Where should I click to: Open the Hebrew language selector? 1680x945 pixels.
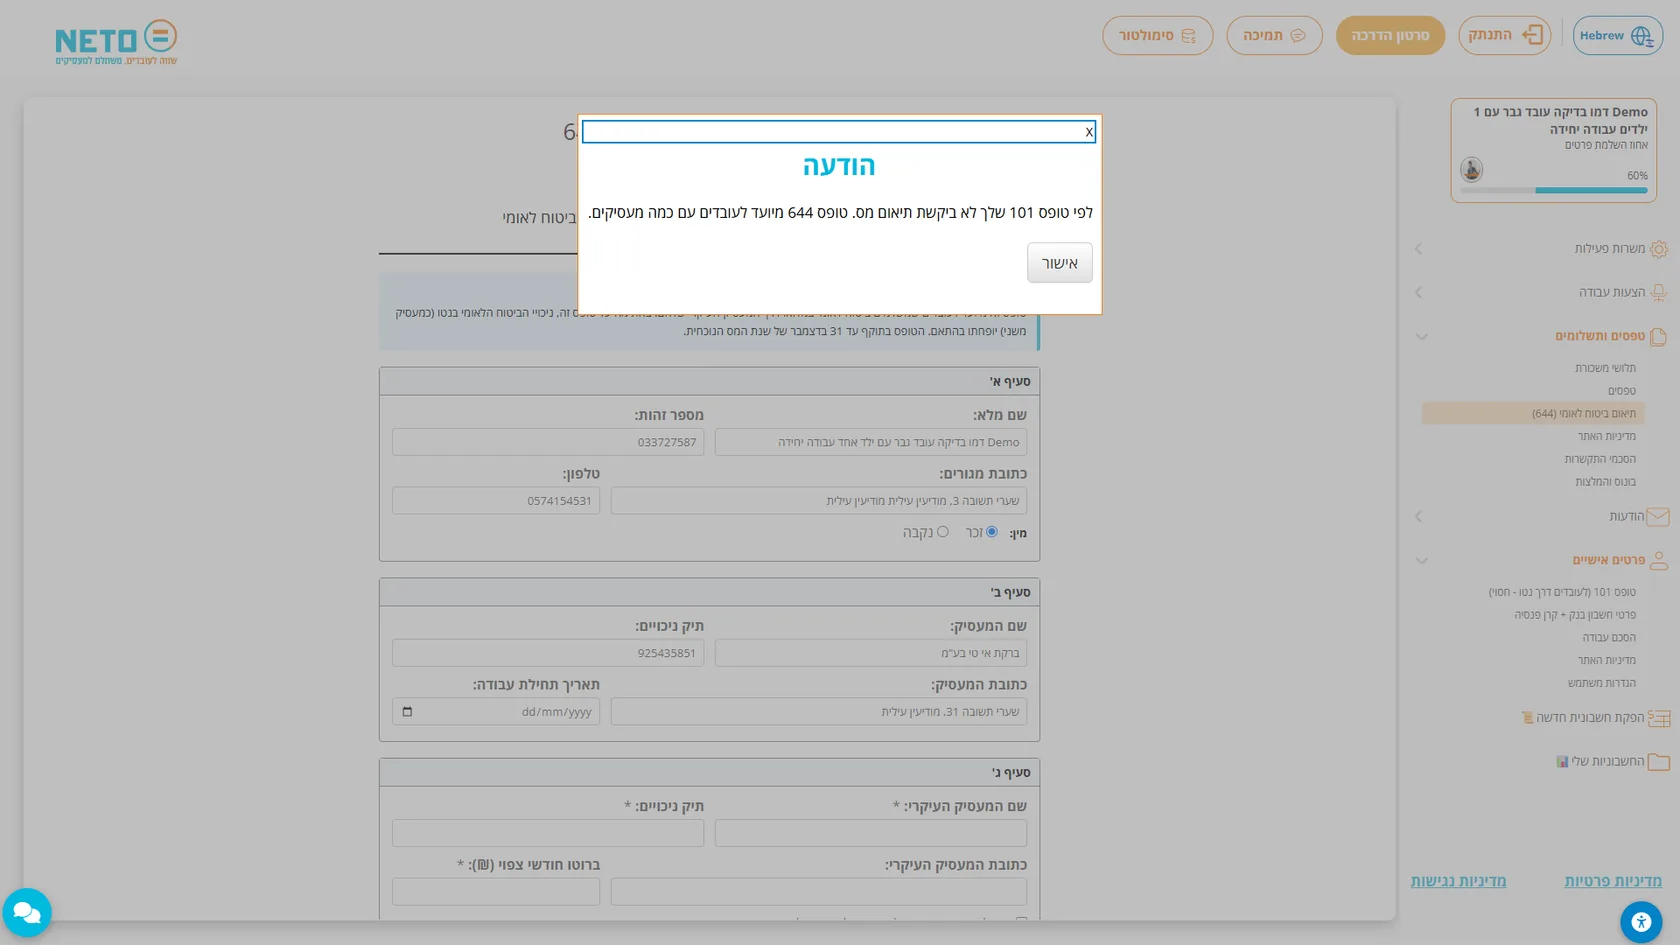coord(1617,36)
